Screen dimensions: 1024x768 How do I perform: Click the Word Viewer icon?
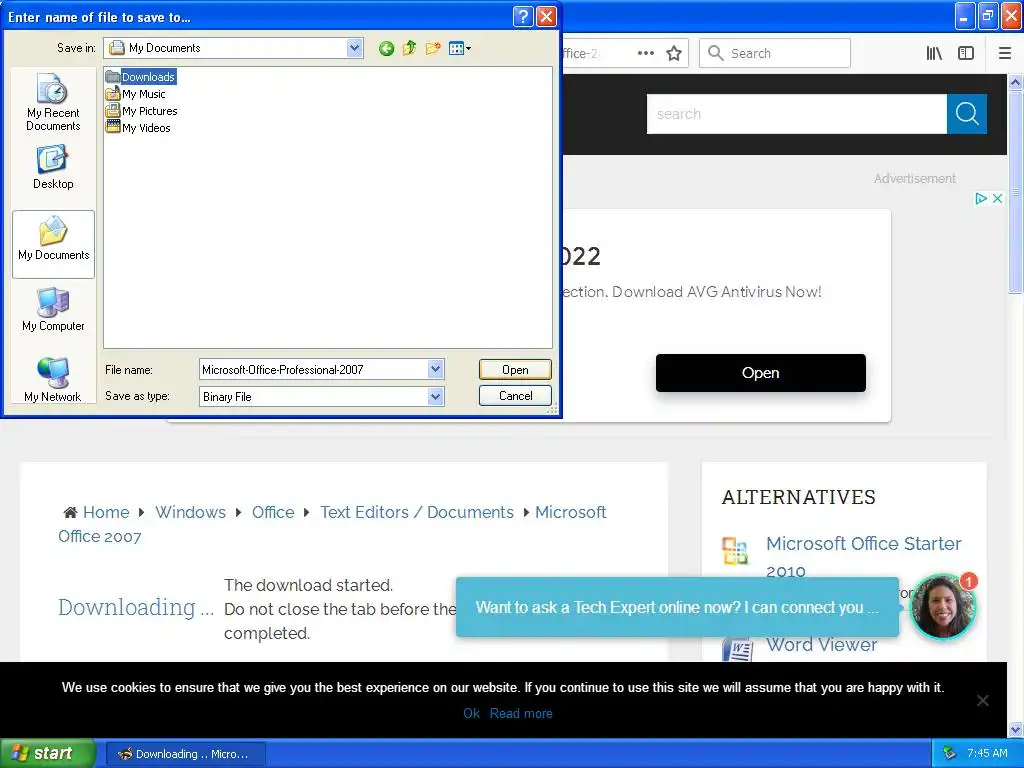click(737, 649)
